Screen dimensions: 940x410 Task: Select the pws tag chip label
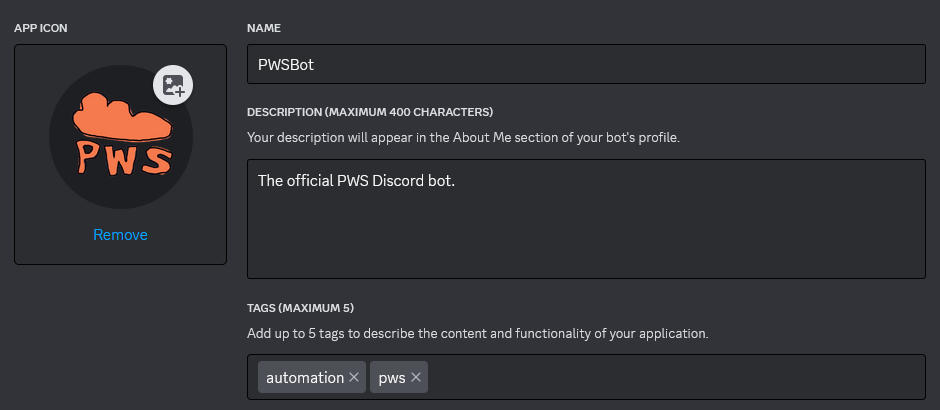(x=392, y=377)
